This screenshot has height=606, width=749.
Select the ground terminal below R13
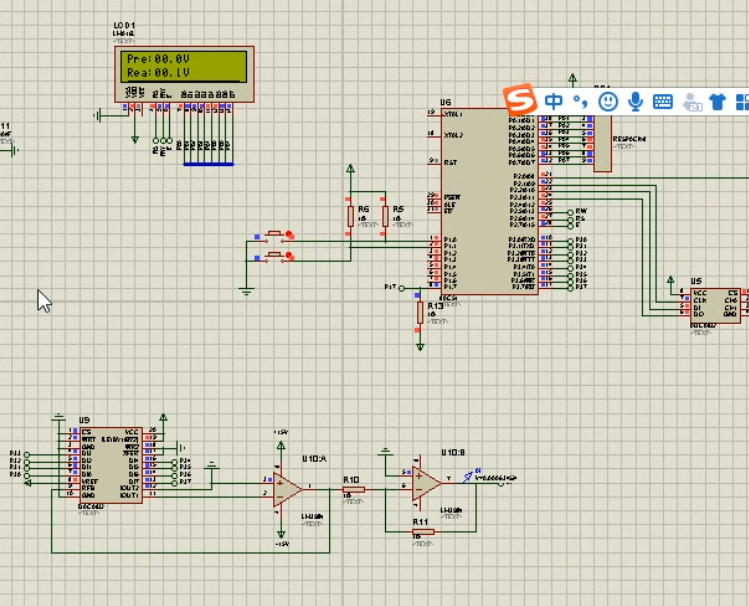coord(420,347)
